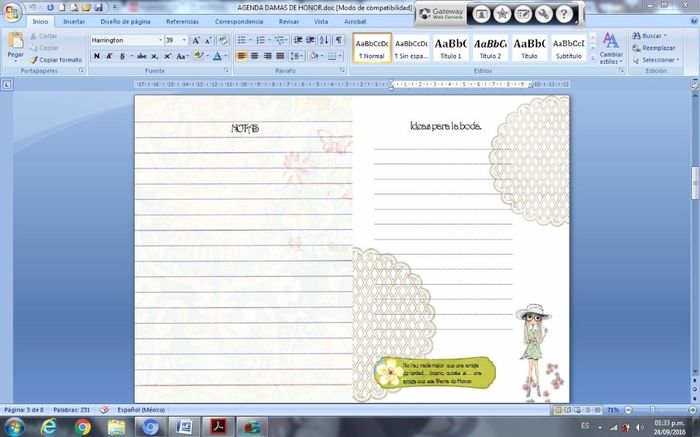Decrease paragraph indent

[298, 41]
